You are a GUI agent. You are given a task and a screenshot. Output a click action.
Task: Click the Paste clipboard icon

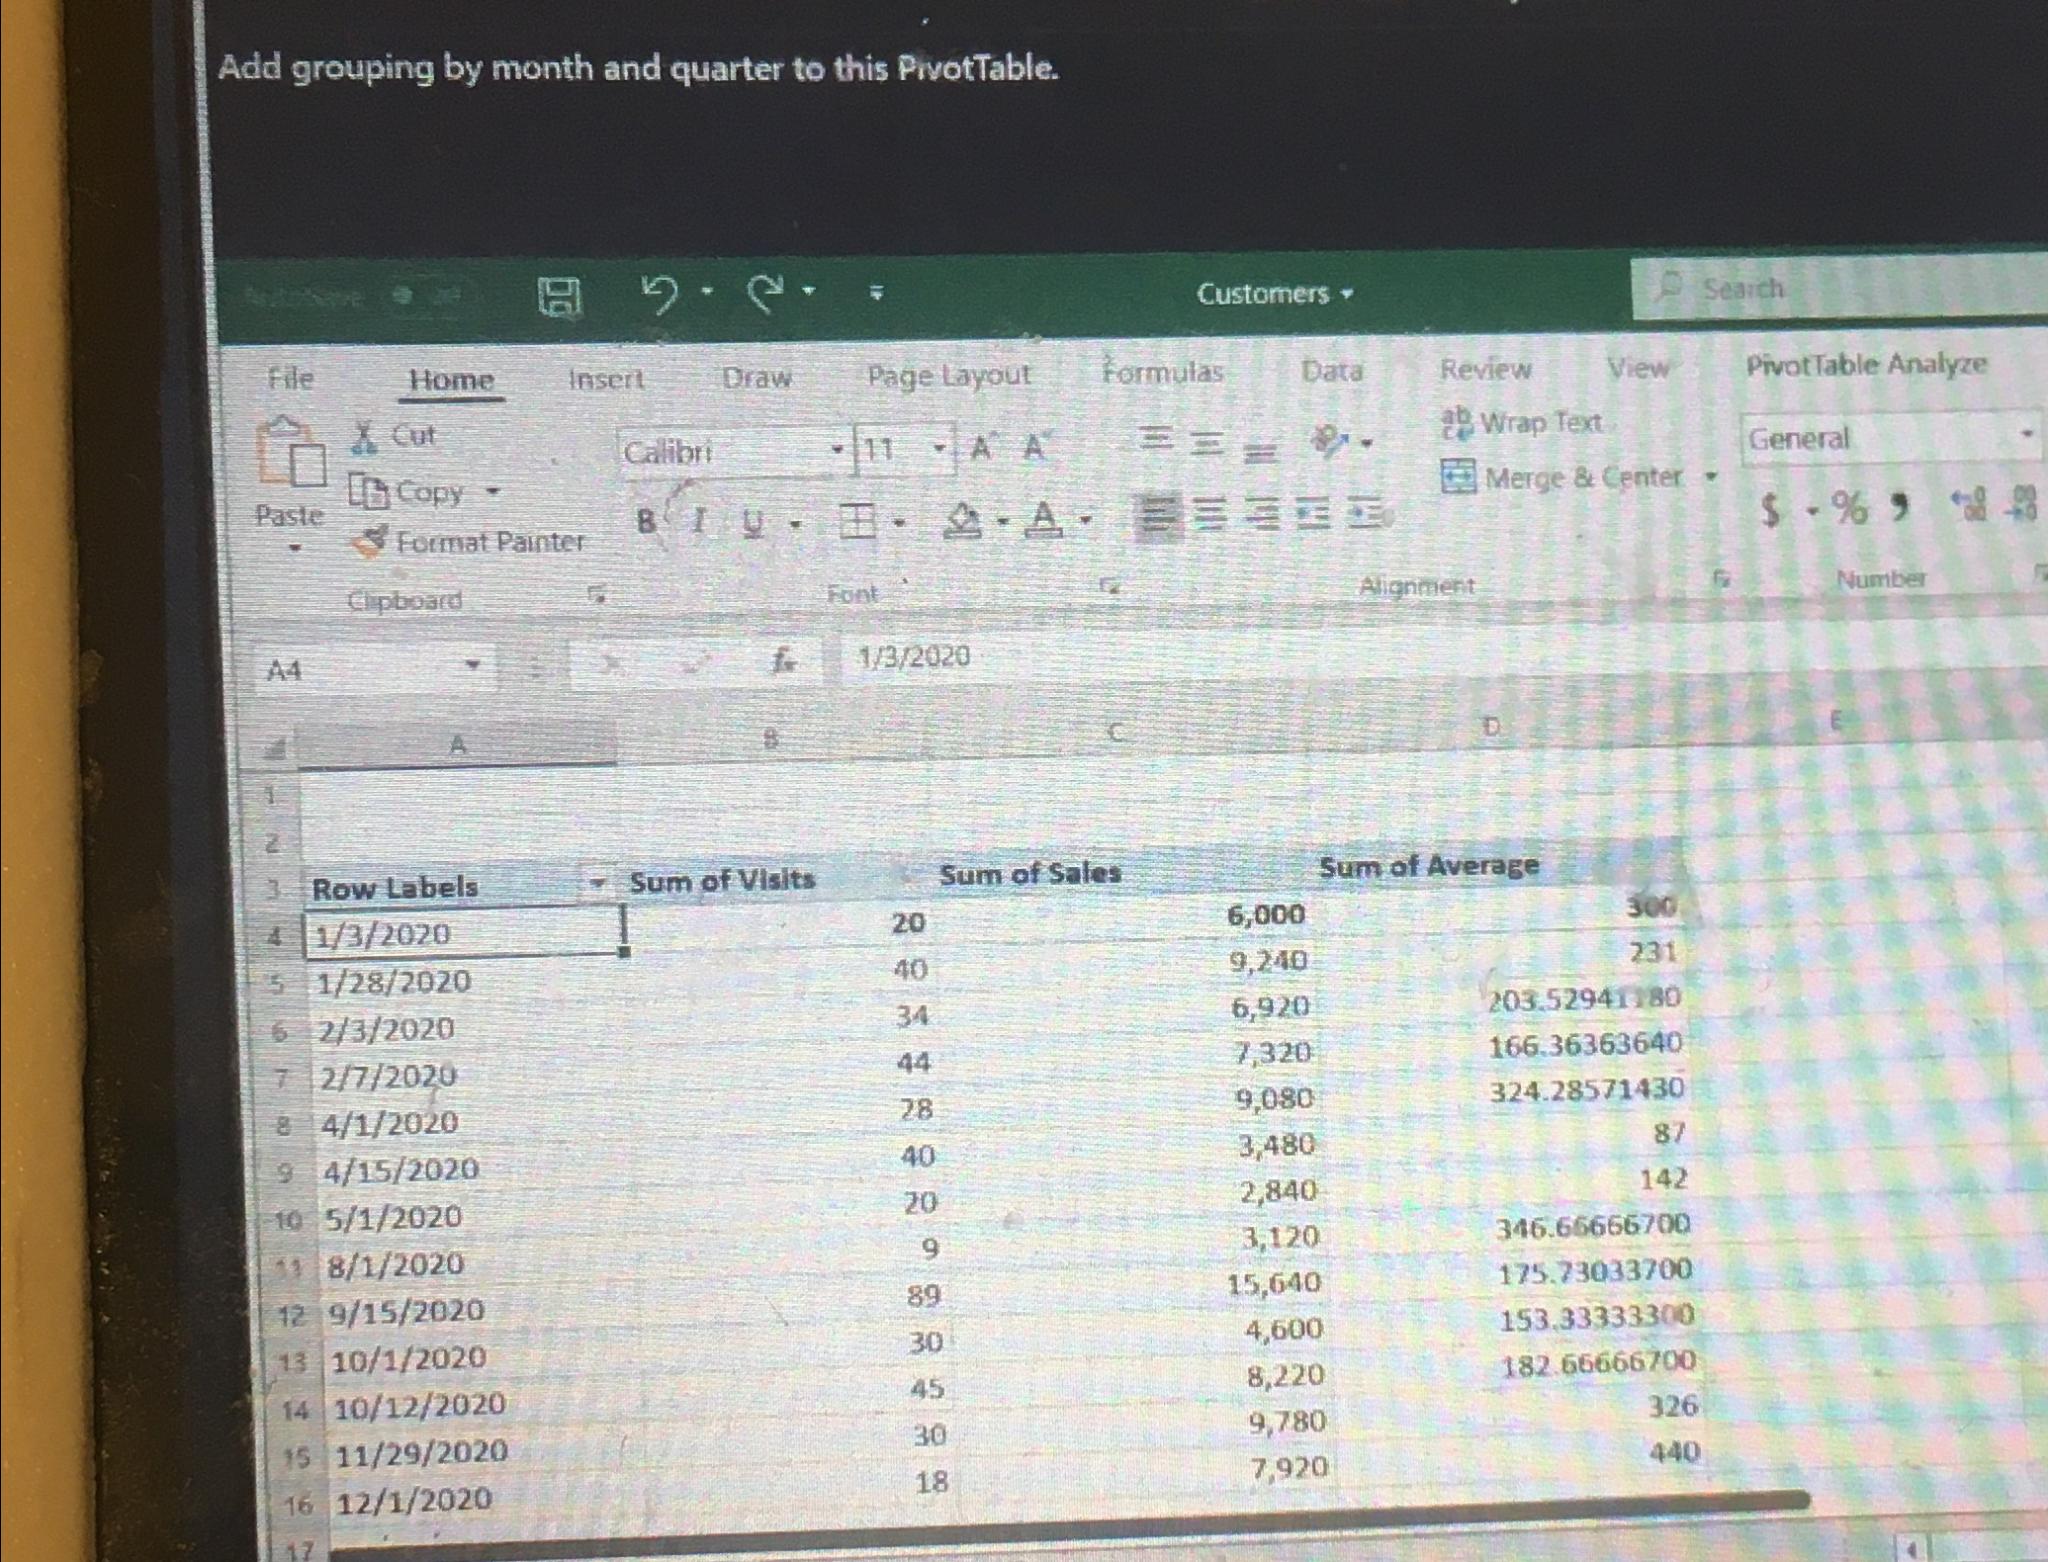click(x=291, y=457)
